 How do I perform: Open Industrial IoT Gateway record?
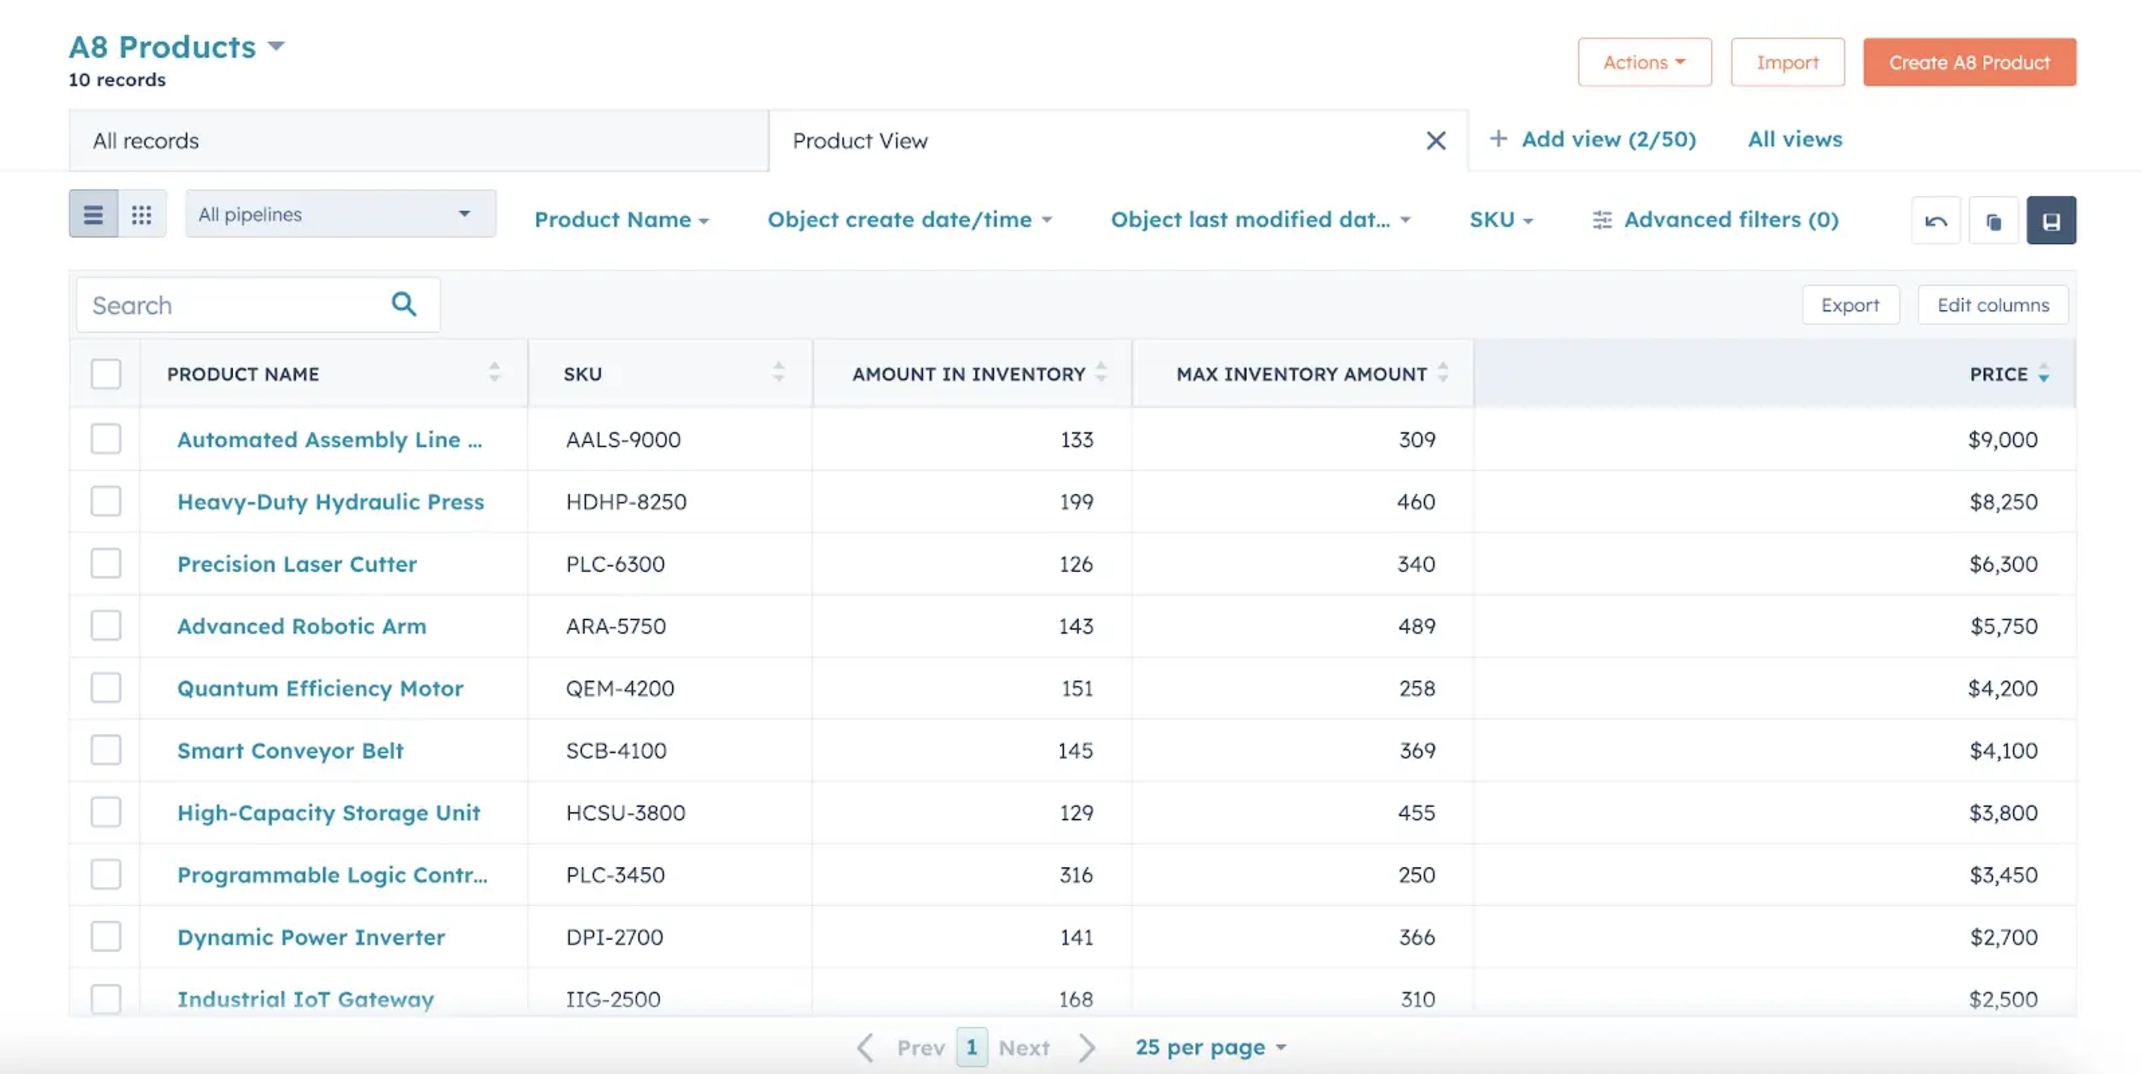(305, 998)
